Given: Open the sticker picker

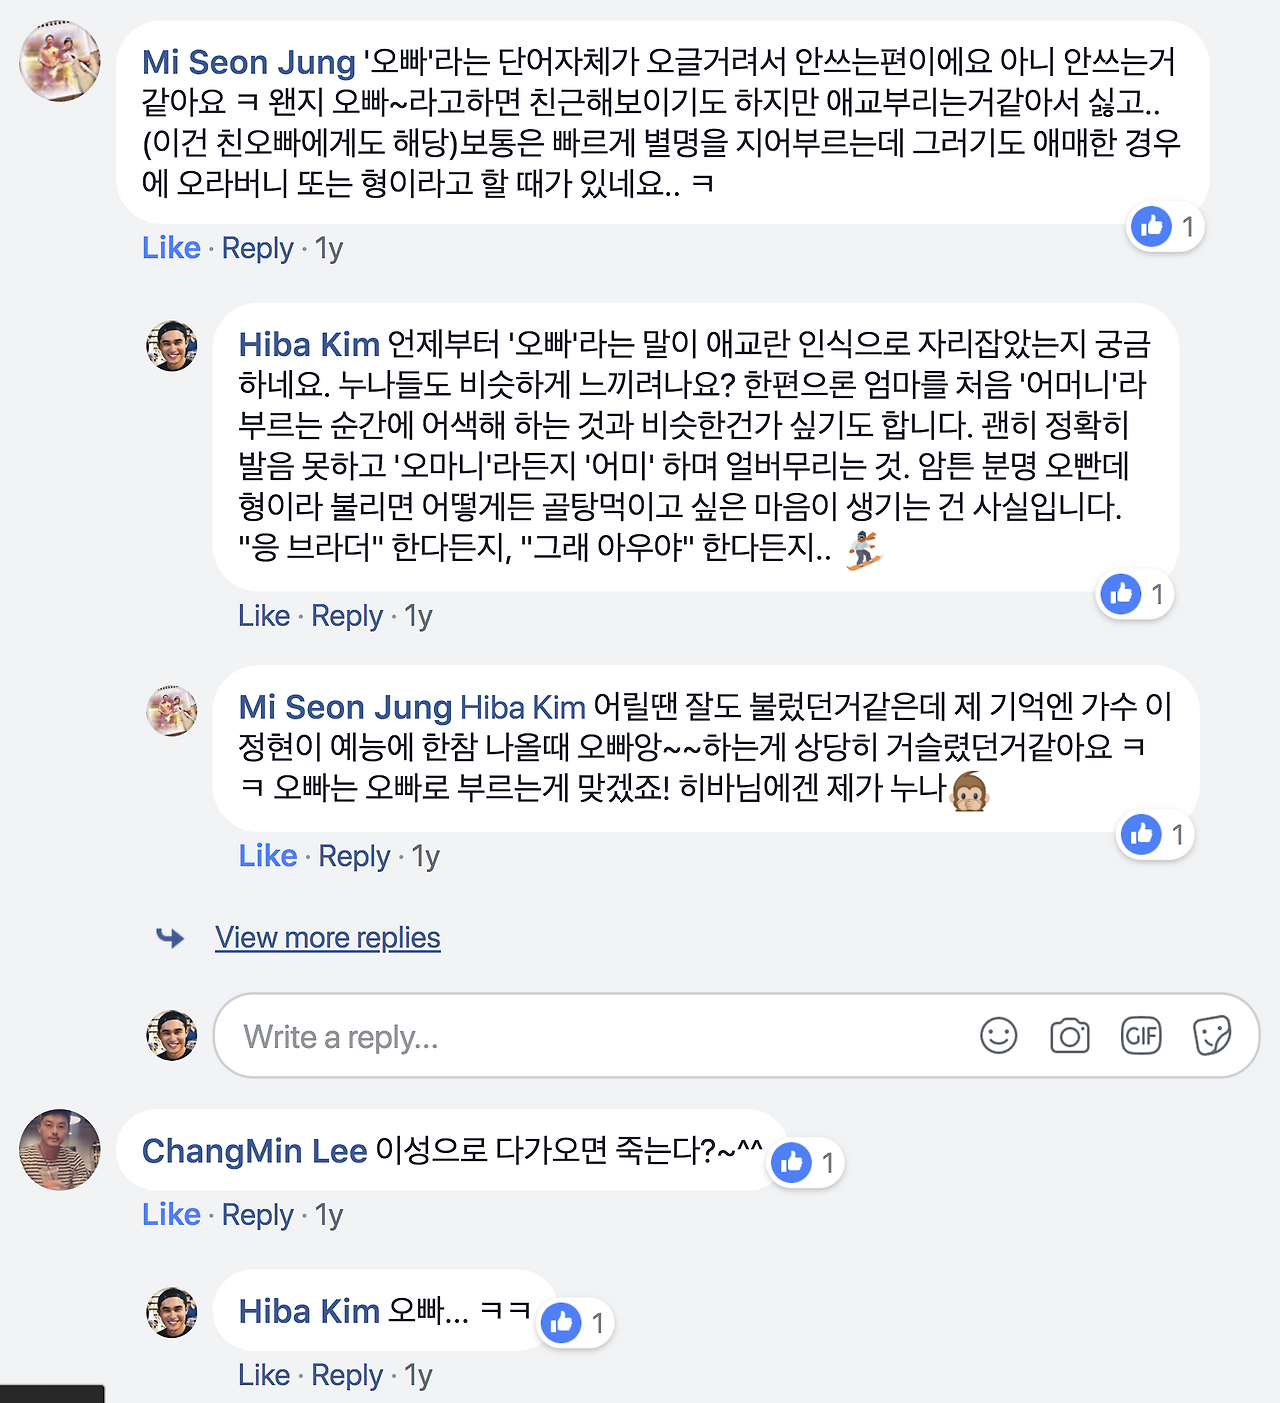Looking at the screenshot, I should point(1214,1036).
